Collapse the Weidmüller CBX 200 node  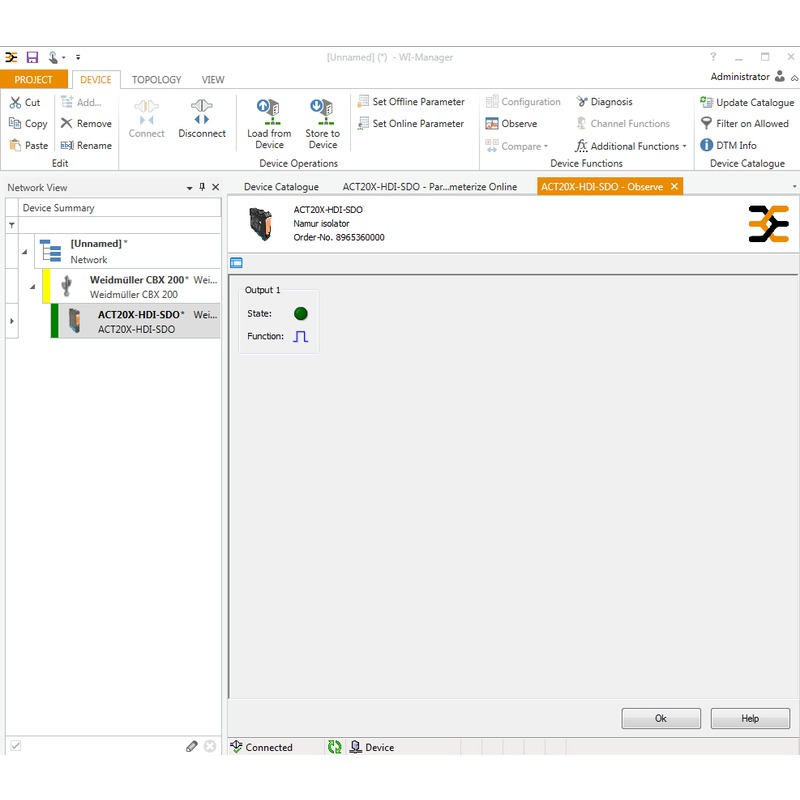click(33, 287)
